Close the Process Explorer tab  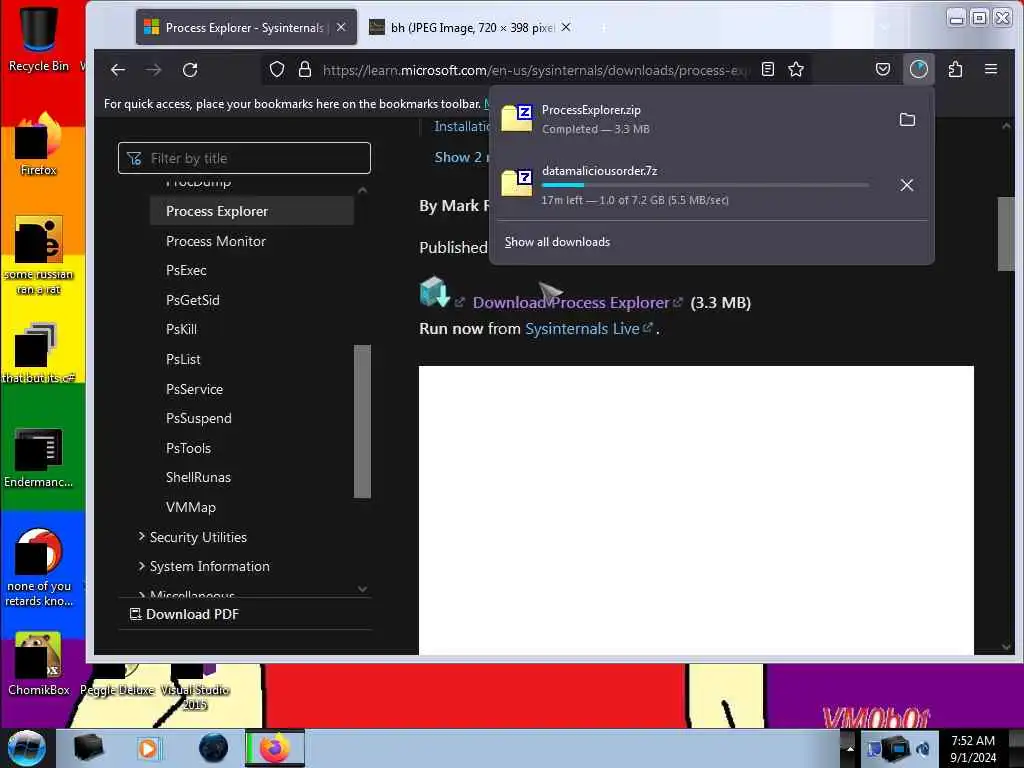coord(341,27)
